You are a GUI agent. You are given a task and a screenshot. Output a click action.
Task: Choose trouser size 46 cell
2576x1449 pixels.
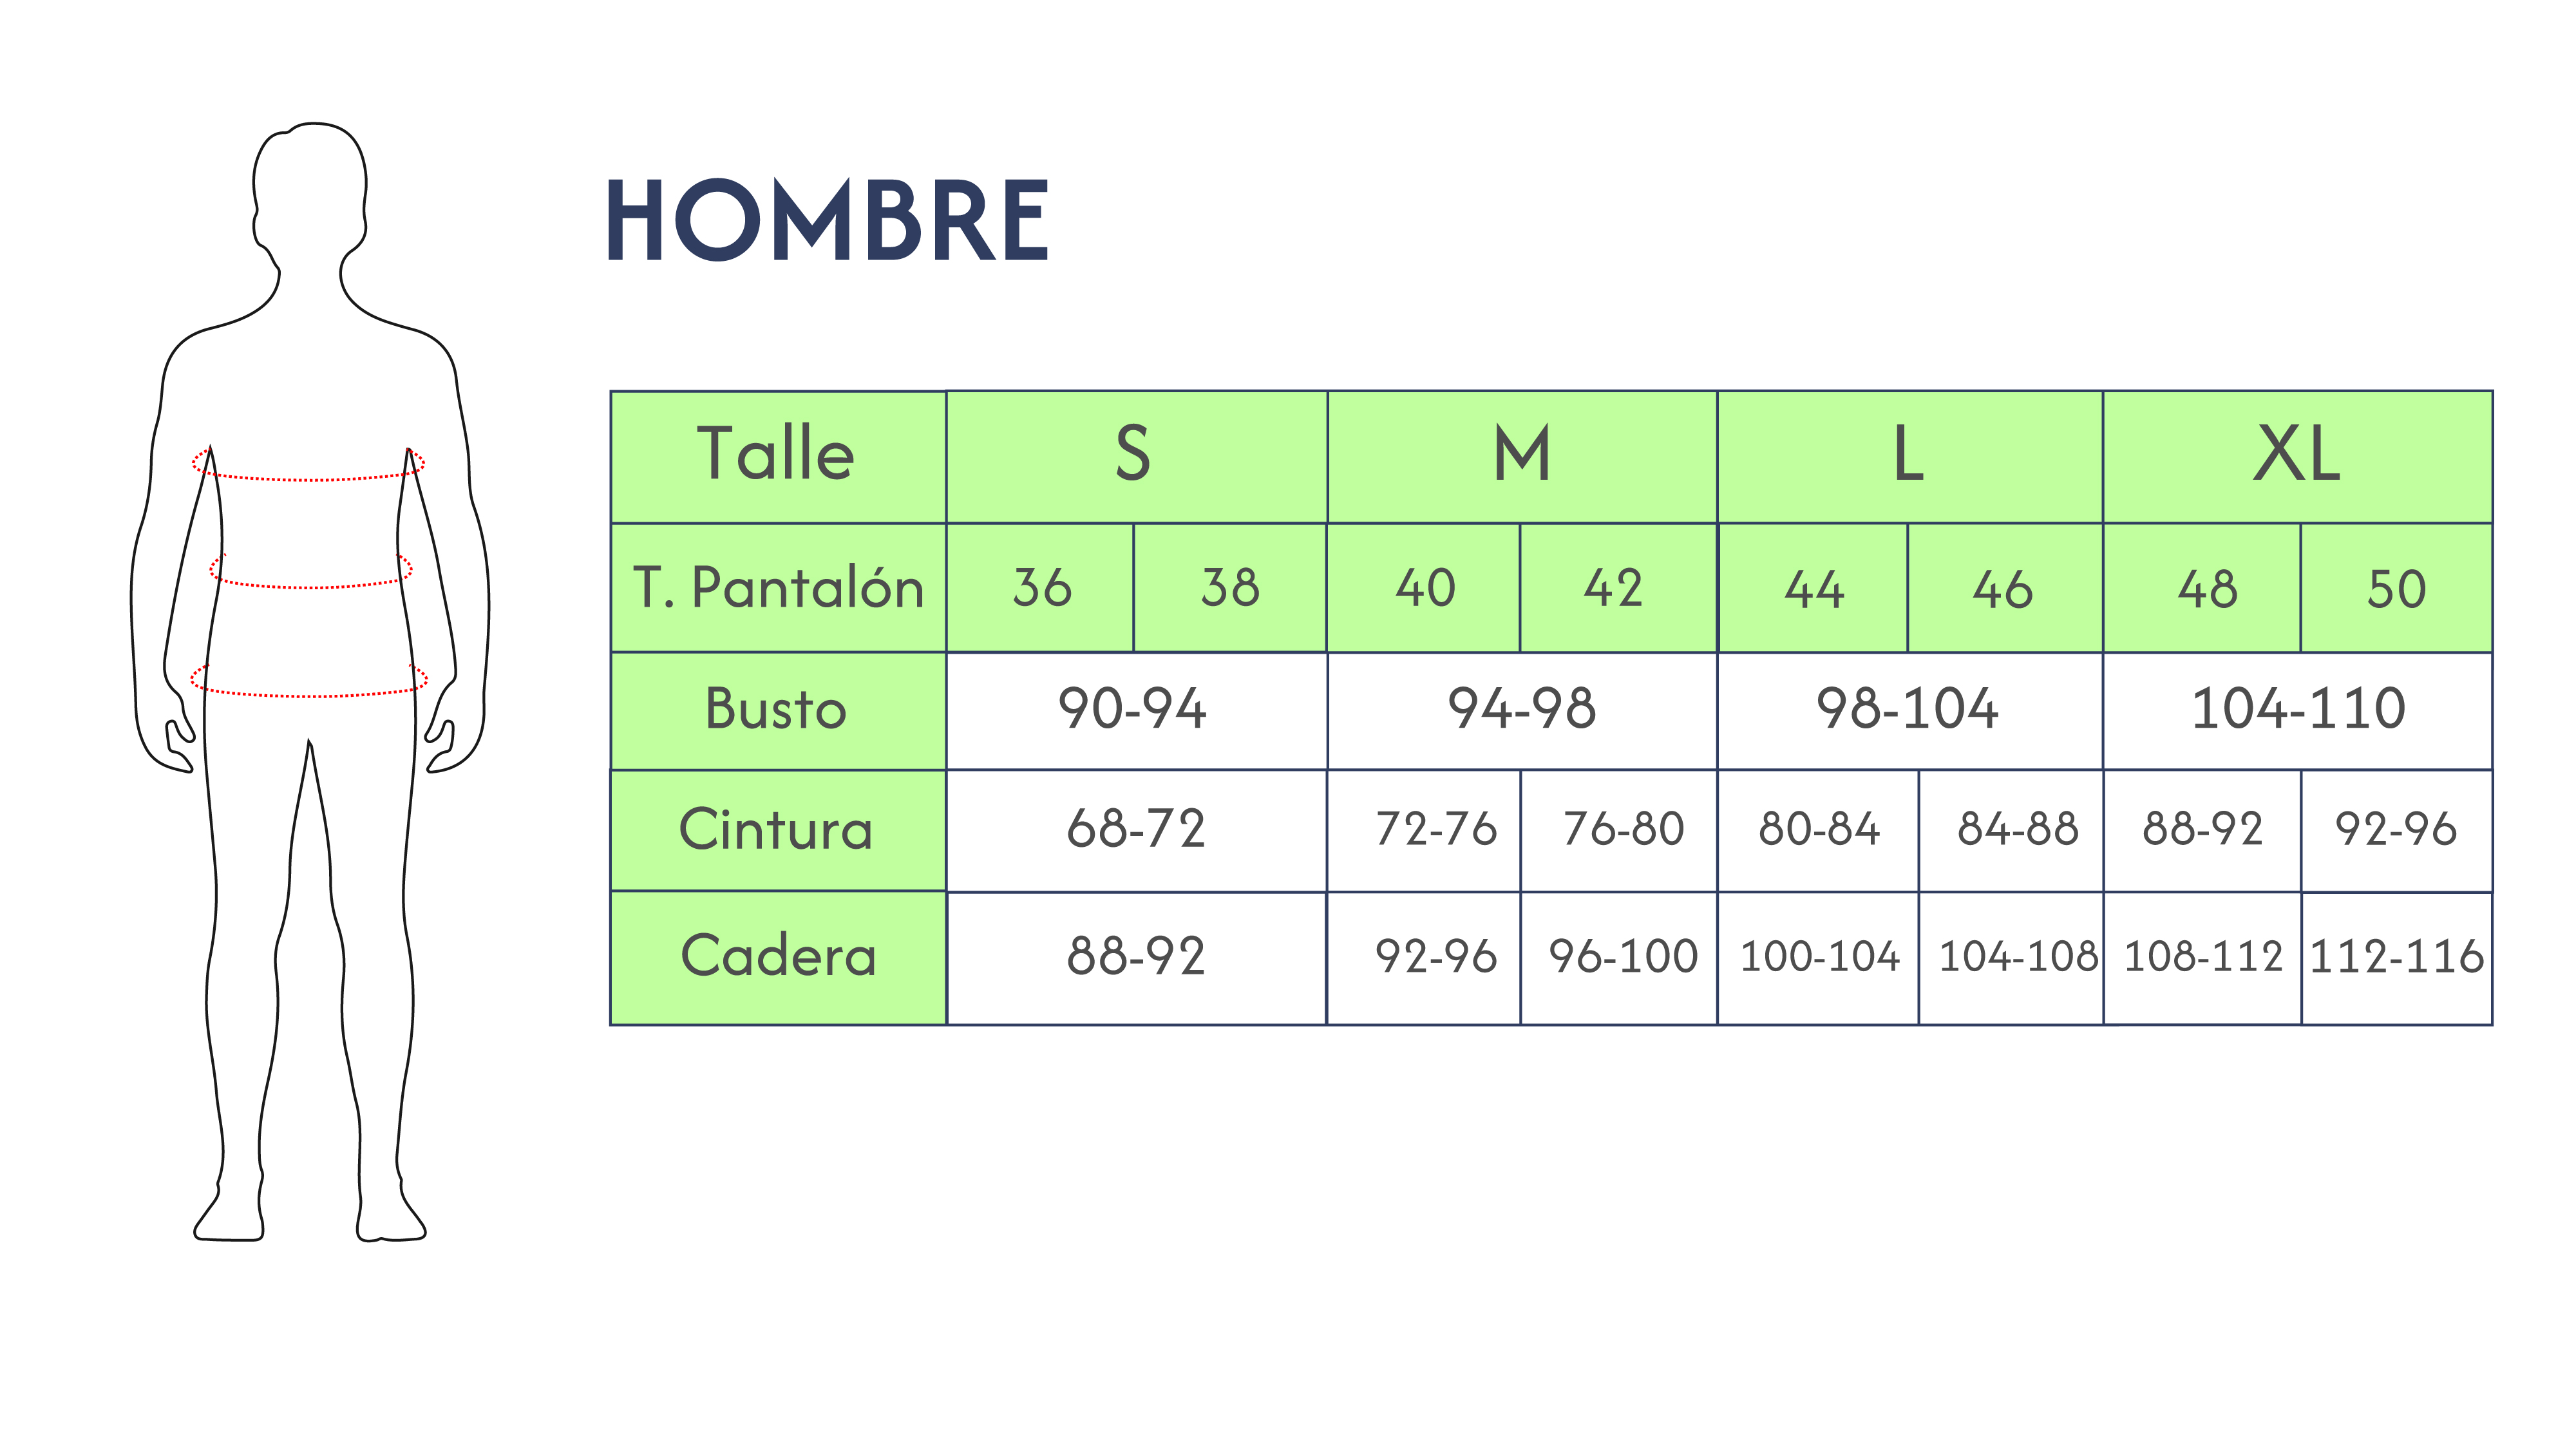click(x=2003, y=588)
